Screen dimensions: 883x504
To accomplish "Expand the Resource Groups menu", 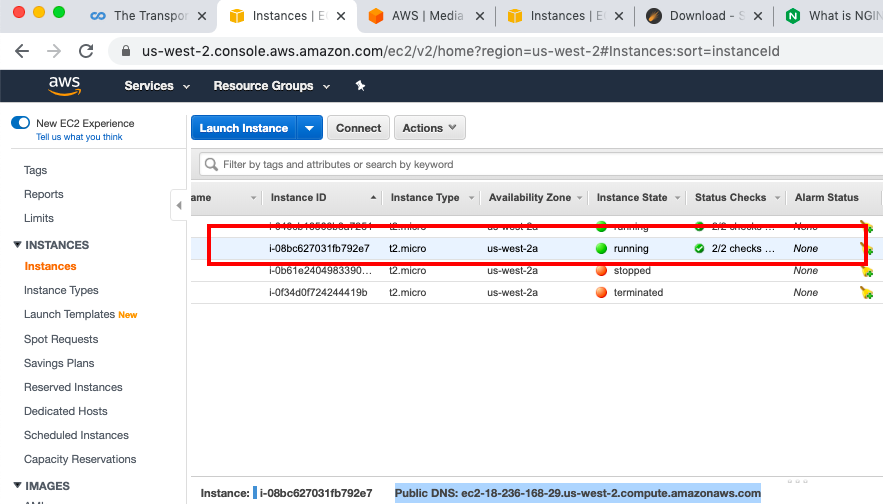I will tap(271, 86).
